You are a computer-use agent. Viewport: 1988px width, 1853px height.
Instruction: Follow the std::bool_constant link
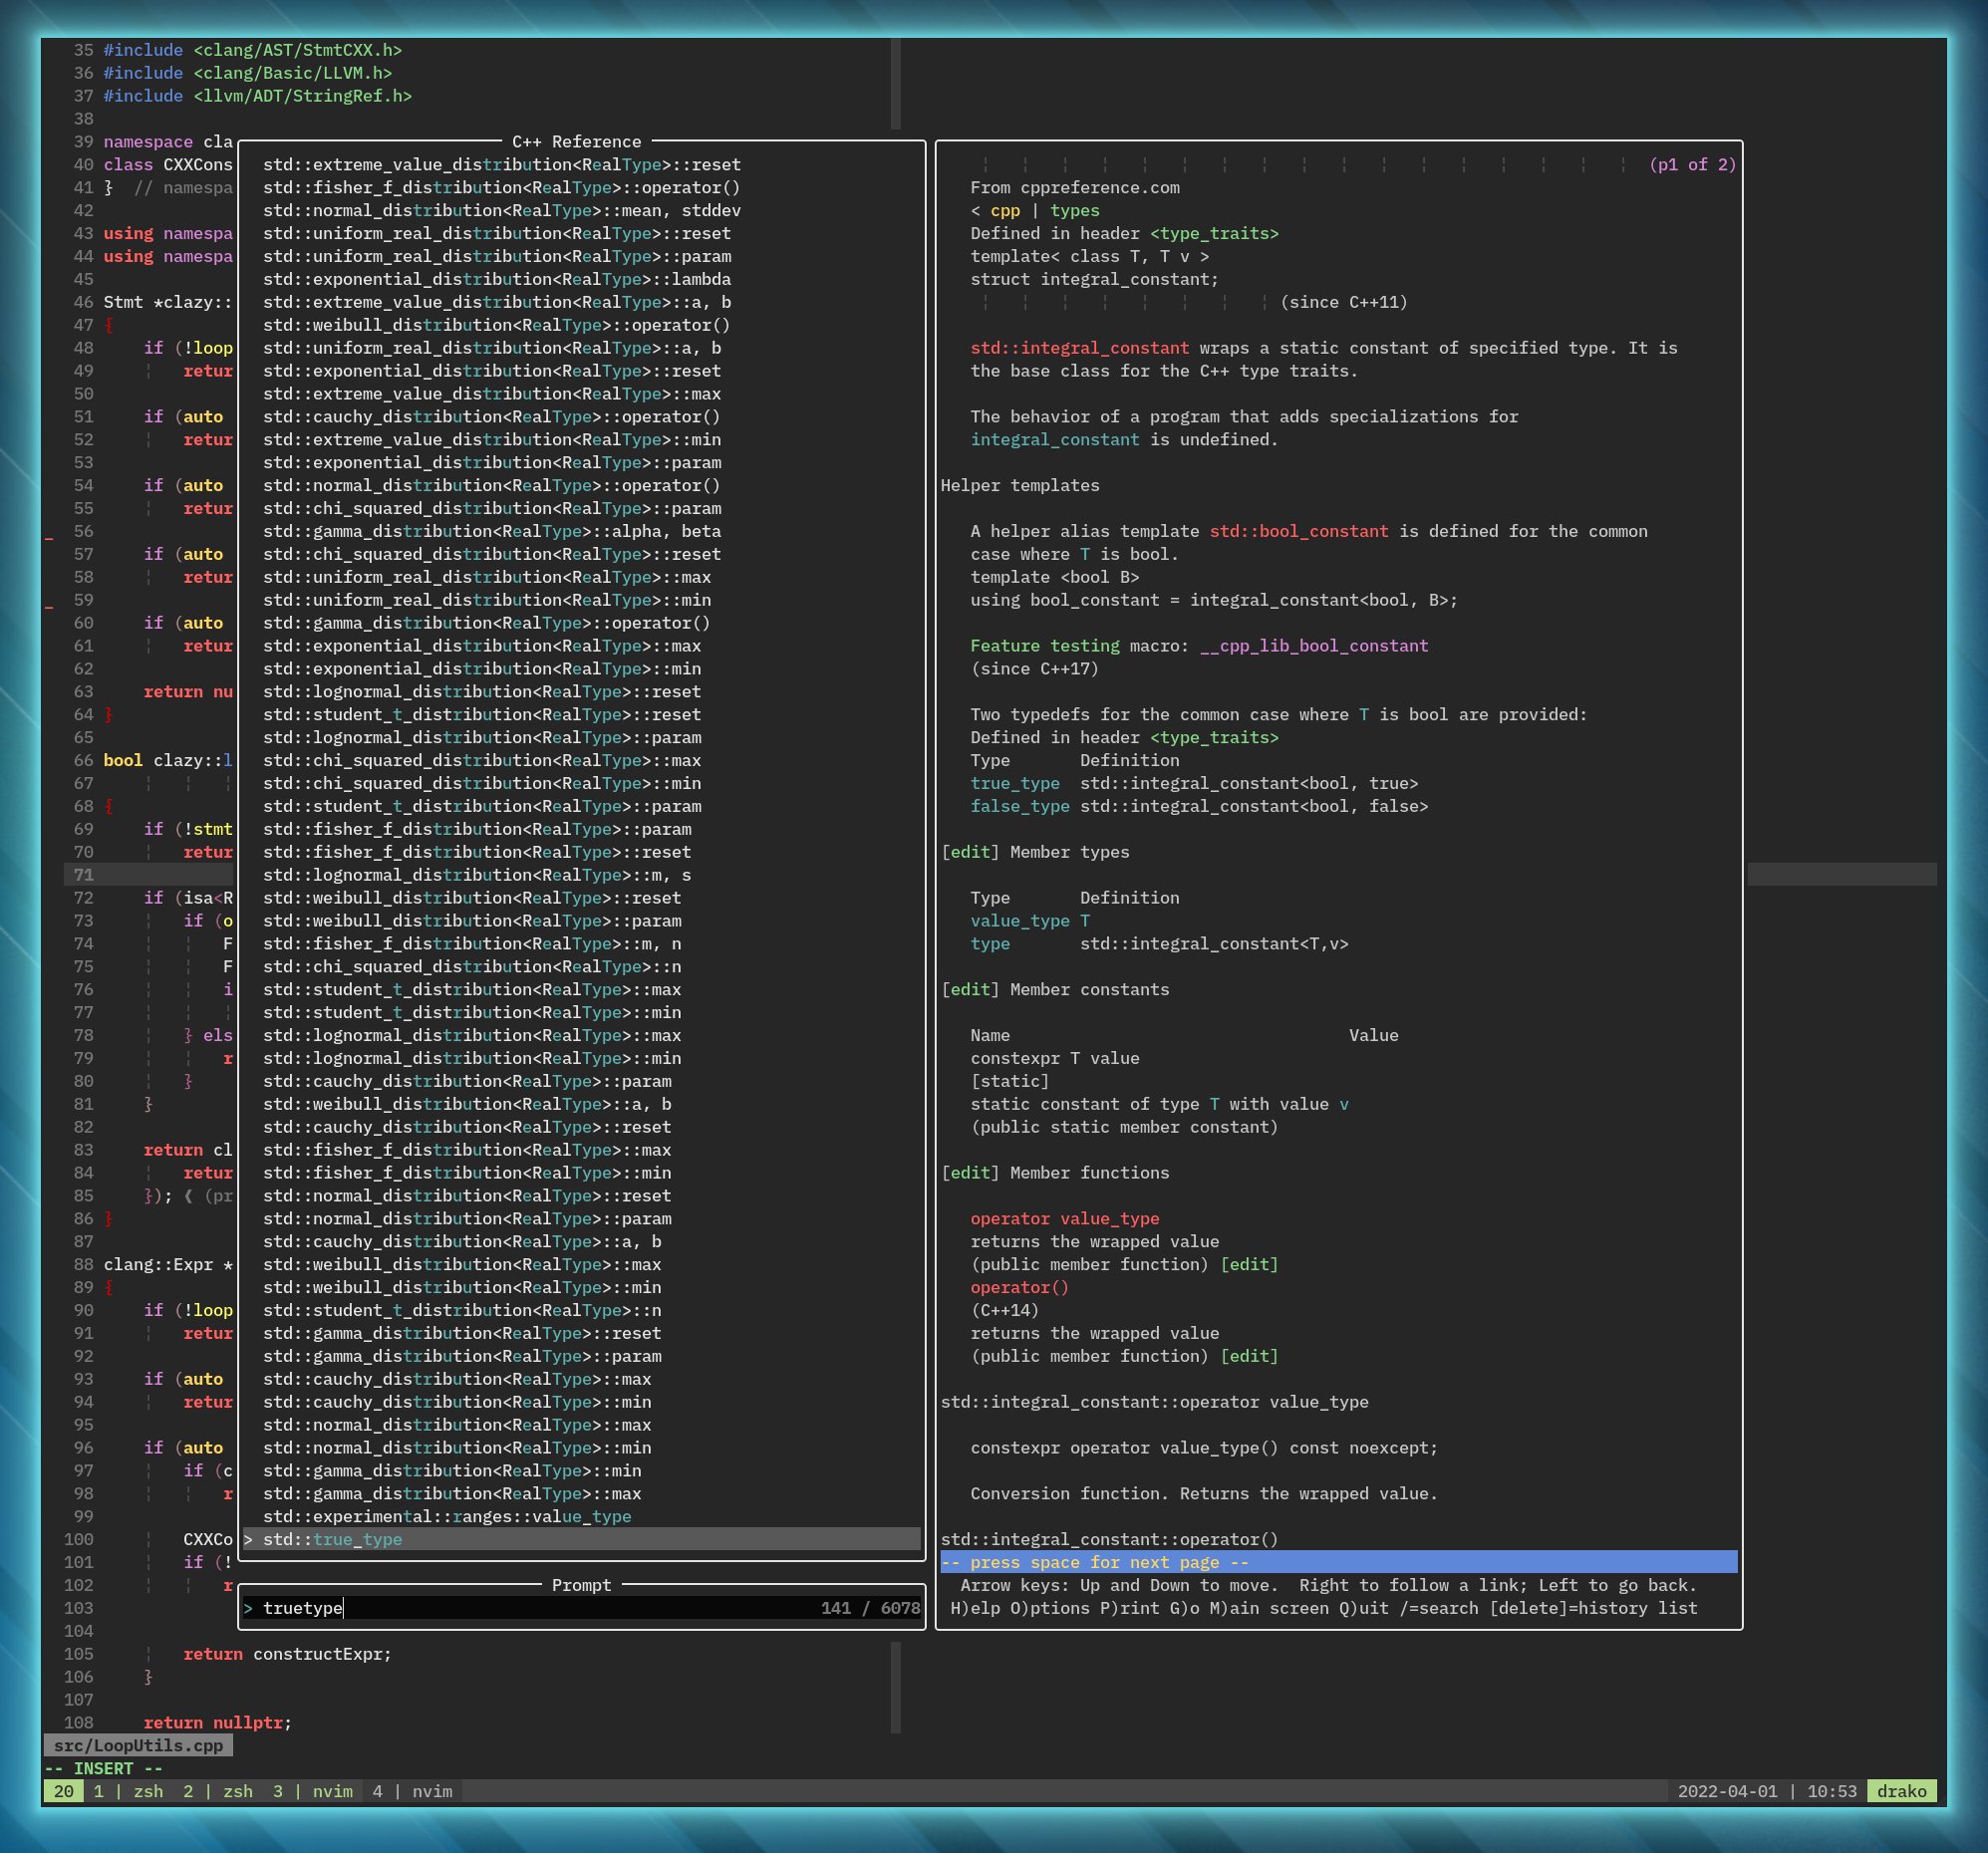pyautogui.click(x=1299, y=531)
